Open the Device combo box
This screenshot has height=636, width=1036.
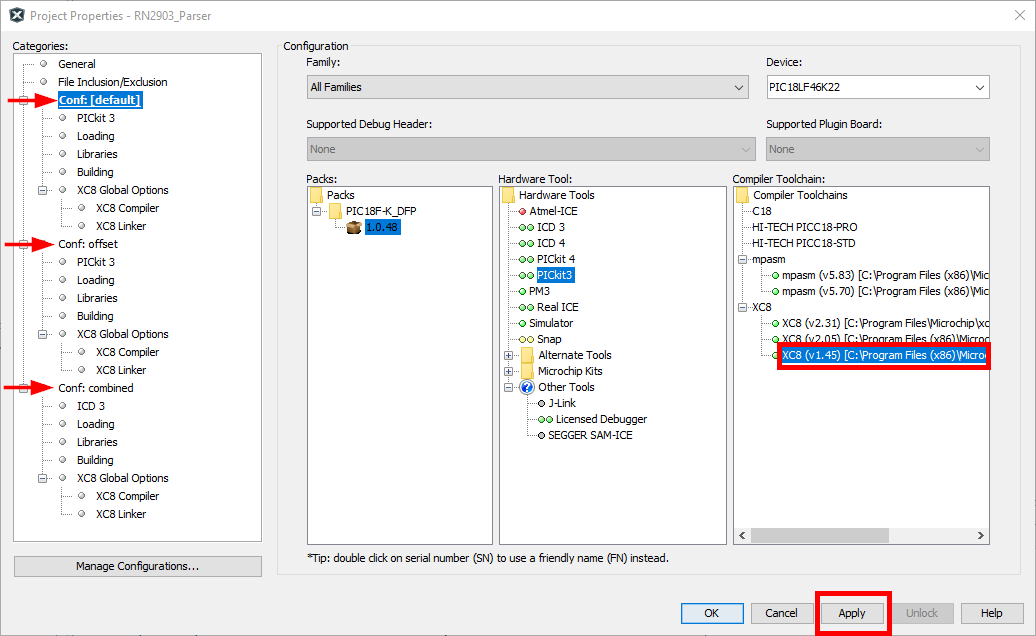[878, 87]
